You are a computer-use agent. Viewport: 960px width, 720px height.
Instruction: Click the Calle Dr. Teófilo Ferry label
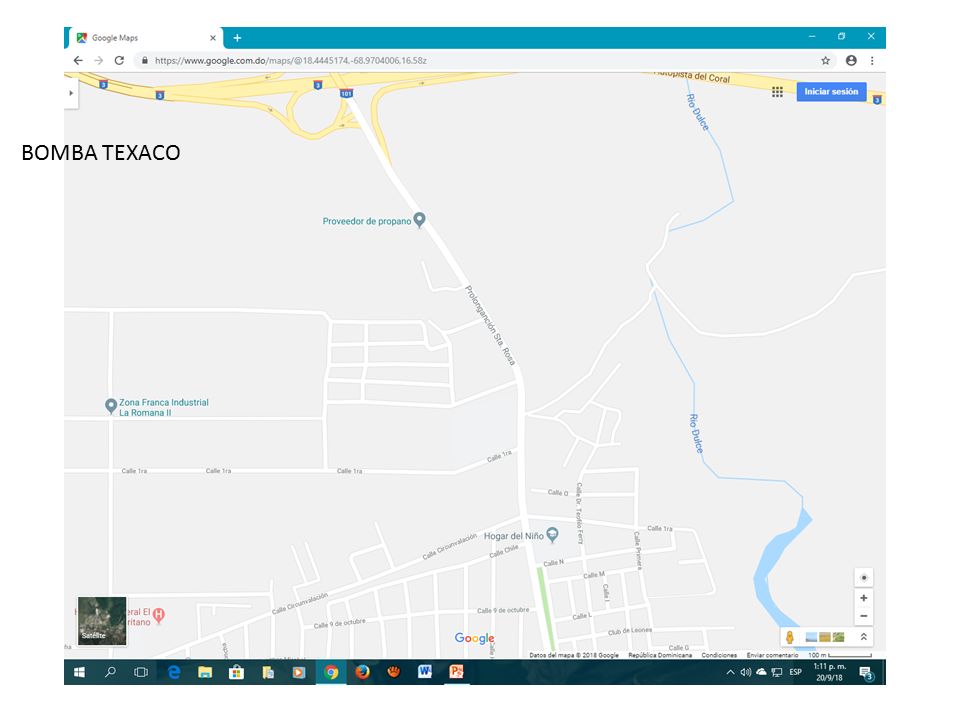pyautogui.click(x=579, y=514)
